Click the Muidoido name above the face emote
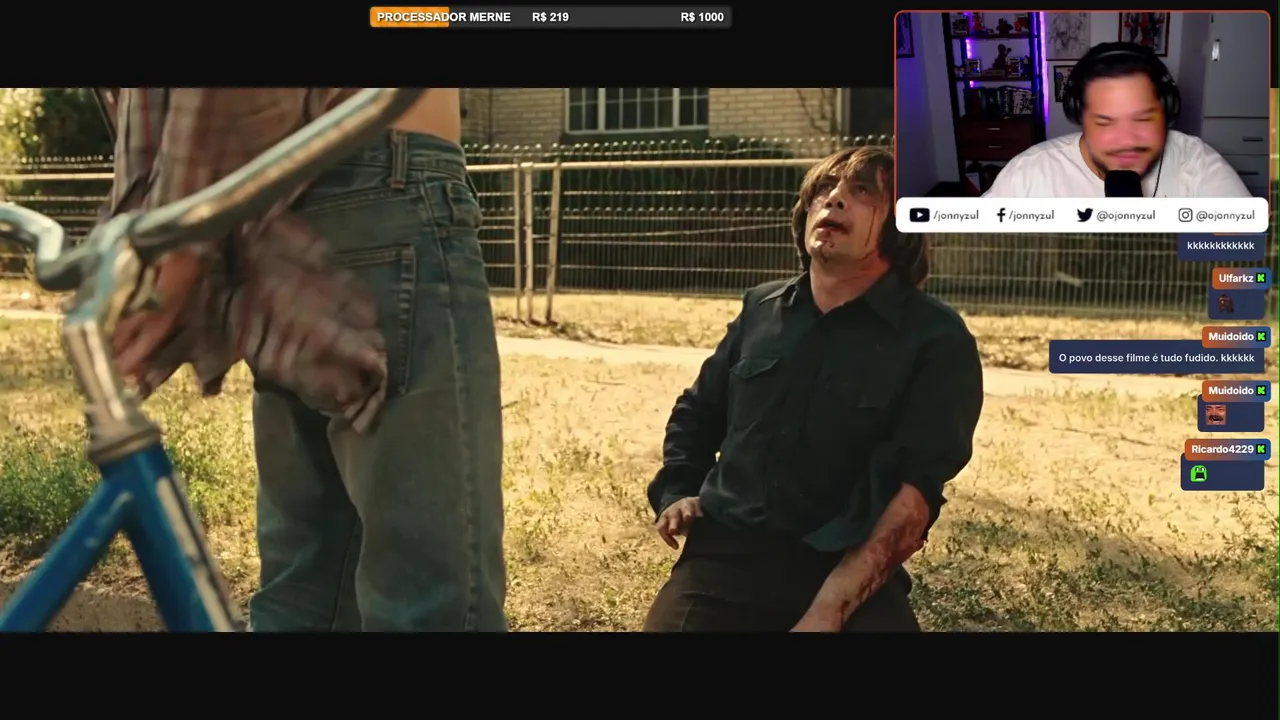Image resolution: width=1280 pixels, height=720 pixels. [x=1230, y=390]
